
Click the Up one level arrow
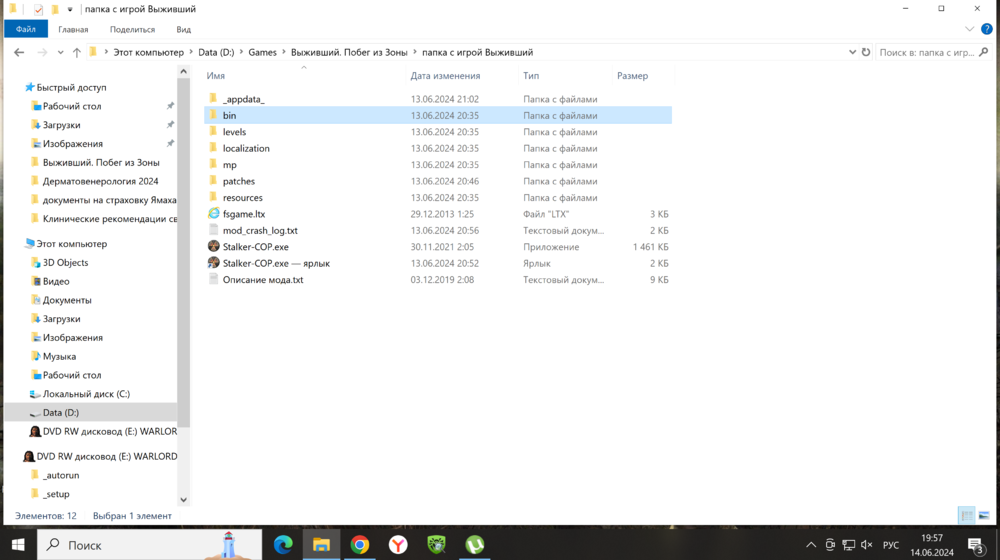pyautogui.click(x=76, y=52)
